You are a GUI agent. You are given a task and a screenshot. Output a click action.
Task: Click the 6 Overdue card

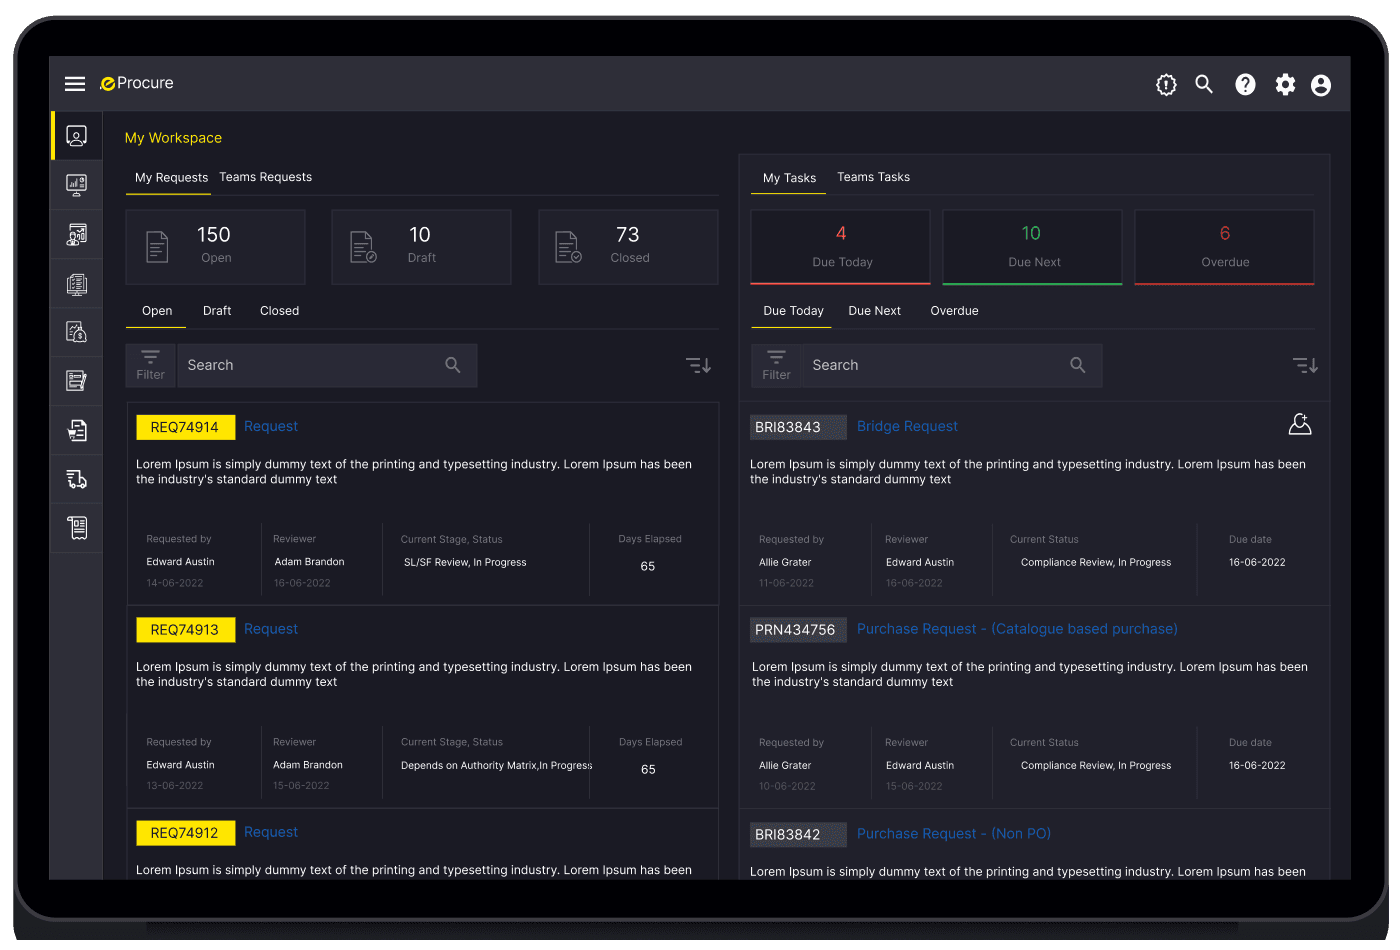pos(1225,247)
